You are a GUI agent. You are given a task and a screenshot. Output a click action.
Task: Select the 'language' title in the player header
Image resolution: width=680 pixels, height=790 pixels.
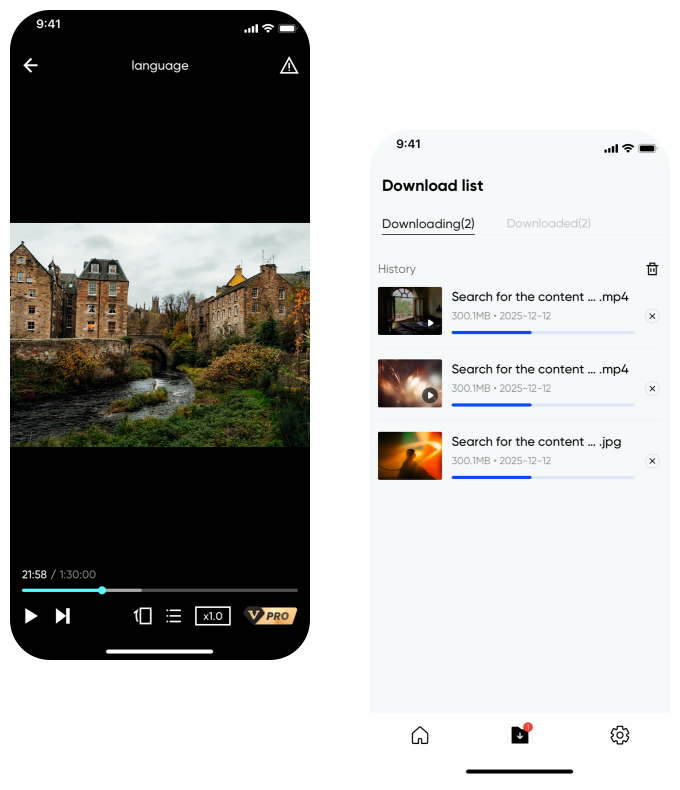pos(160,65)
